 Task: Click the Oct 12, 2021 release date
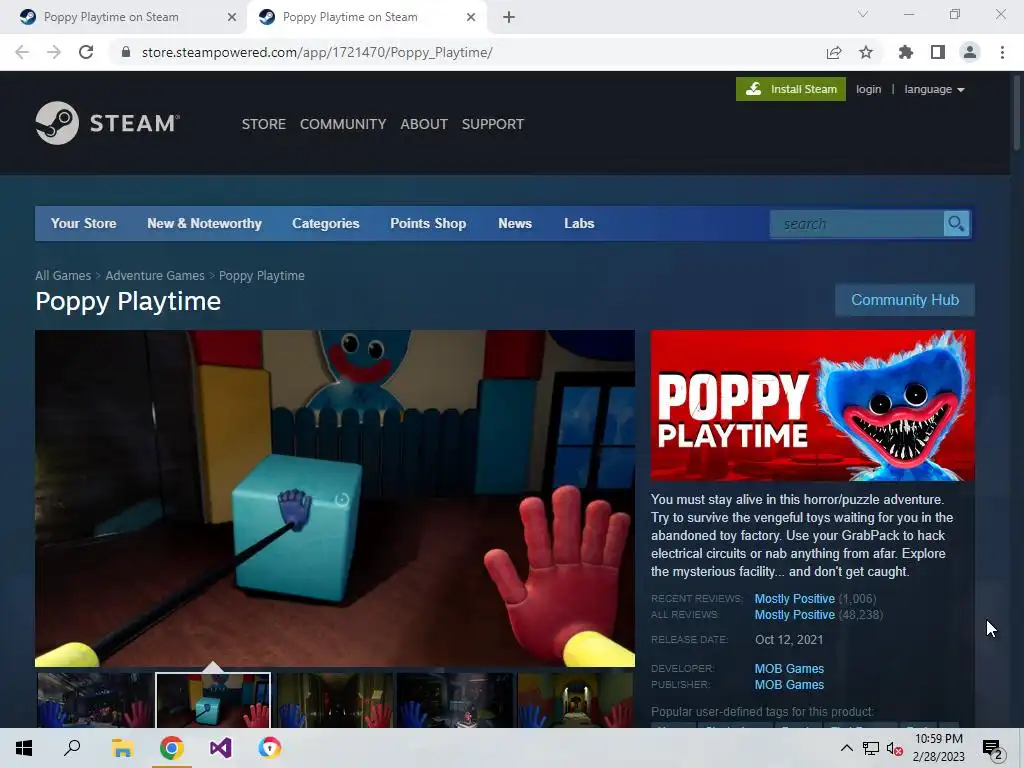point(789,640)
